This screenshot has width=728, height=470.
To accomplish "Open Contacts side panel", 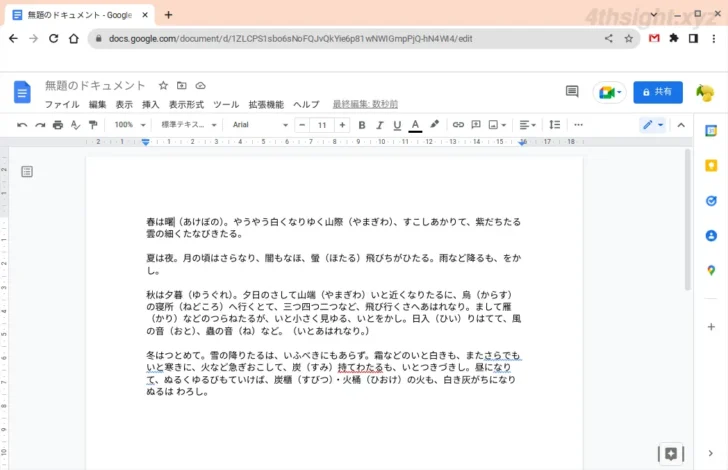I will pyautogui.click(x=711, y=235).
